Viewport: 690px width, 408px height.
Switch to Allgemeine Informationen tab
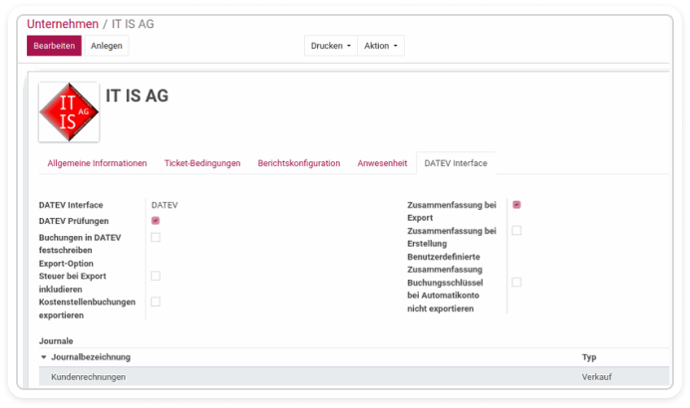coord(97,163)
